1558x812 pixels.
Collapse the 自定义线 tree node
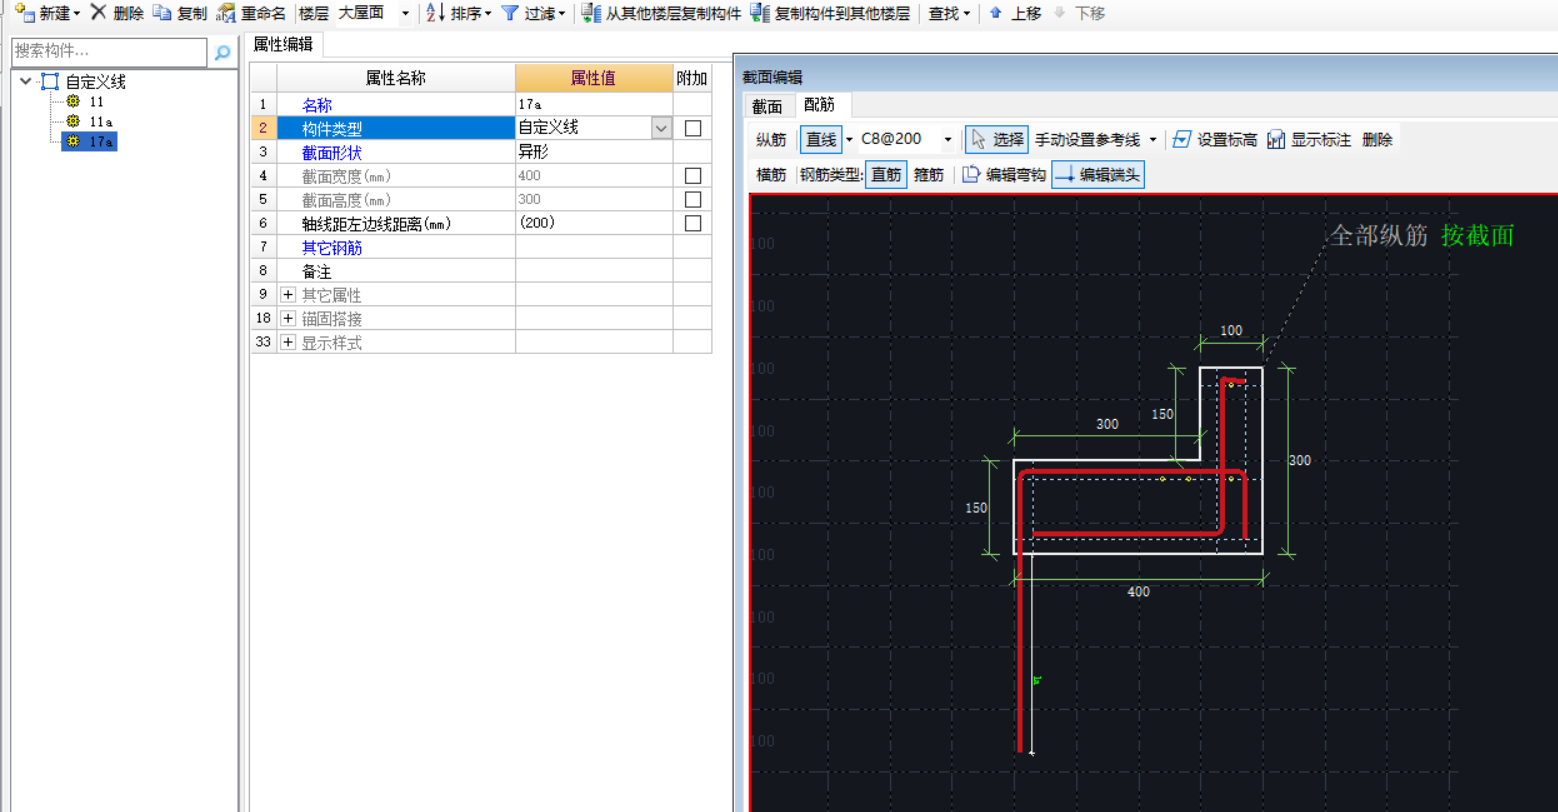click(25, 82)
